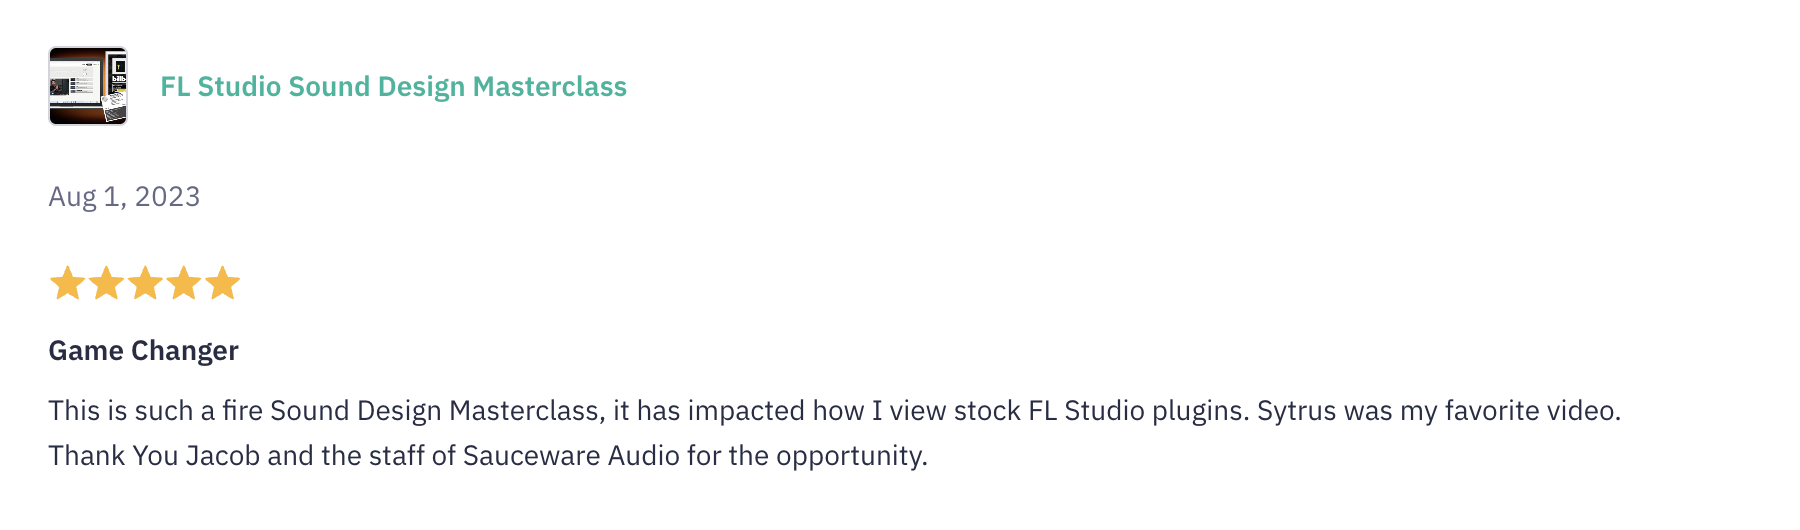Click the year 2023 in the date
This screenshot has height=530, width=1800.
[x=167, y=197]
